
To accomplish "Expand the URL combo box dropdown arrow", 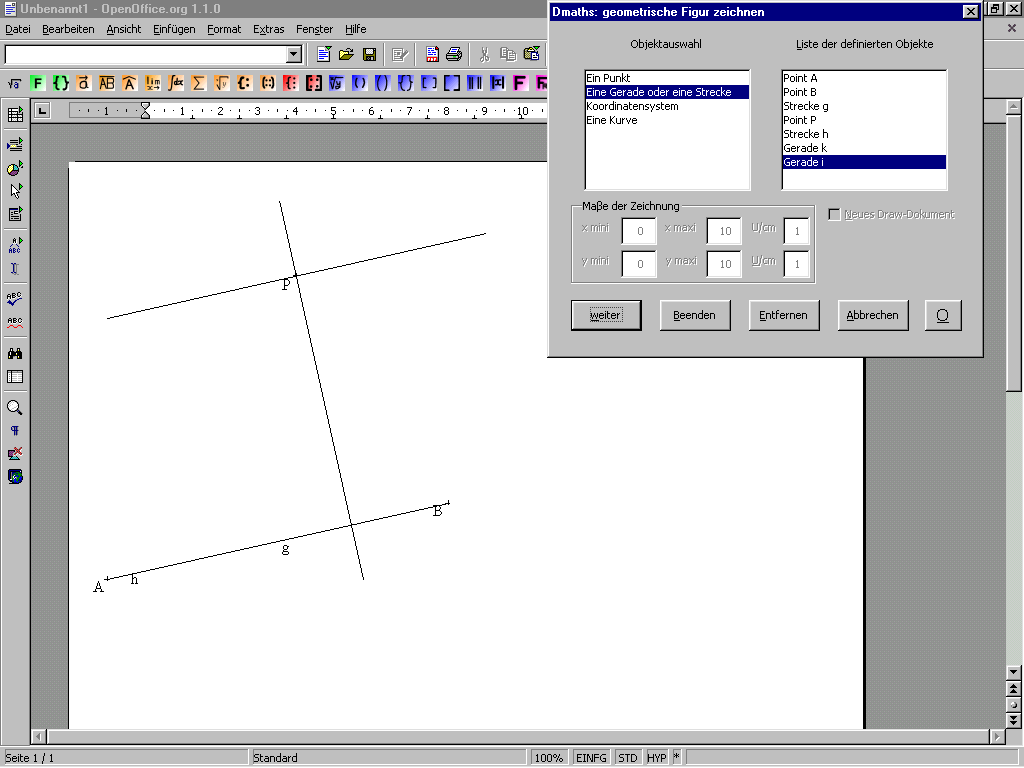I will [294, 54].
